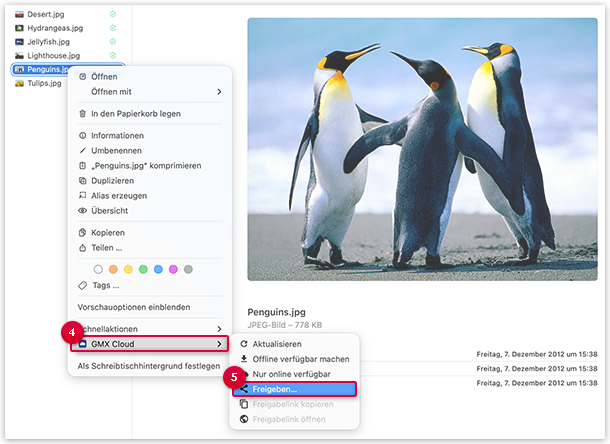Click the trash icon for In den Papierkorb legen
The height and width of the screenshot is (444, 610).
82,113
